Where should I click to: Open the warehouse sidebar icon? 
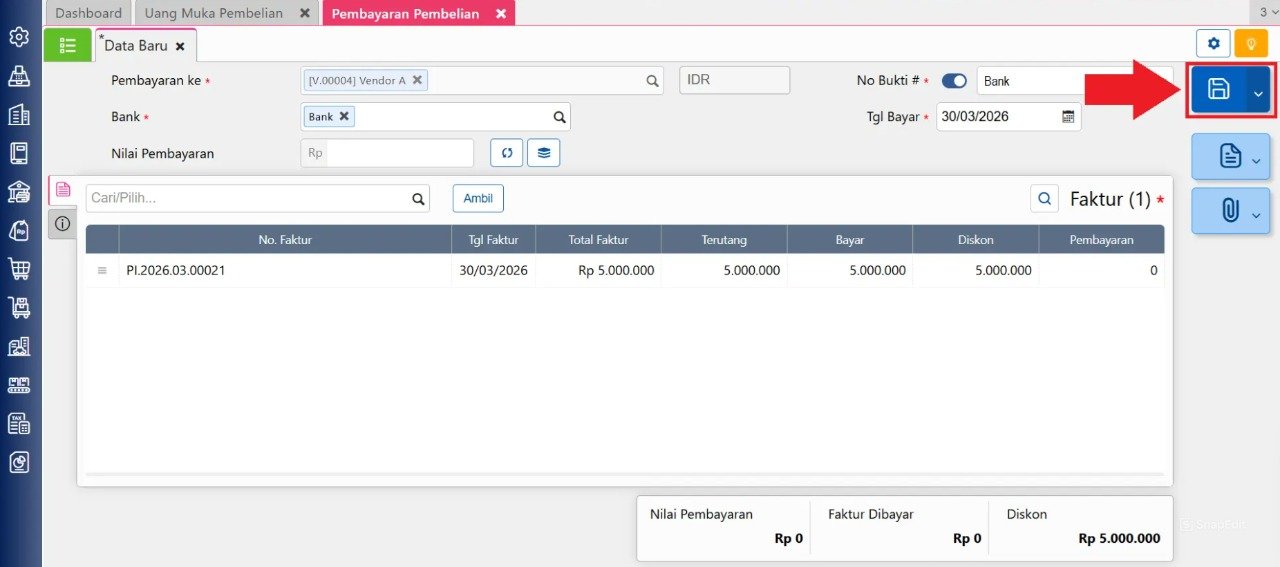[x=18, y=346]
